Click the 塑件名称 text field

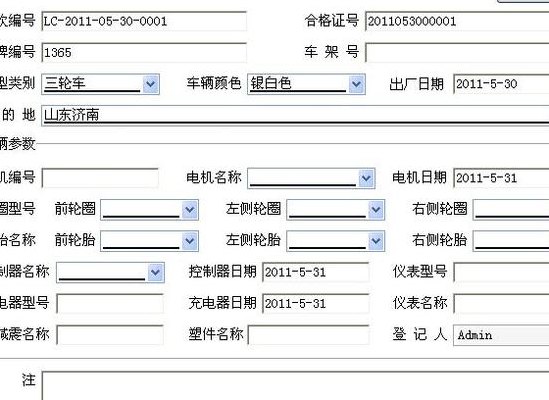click(308, 335)
